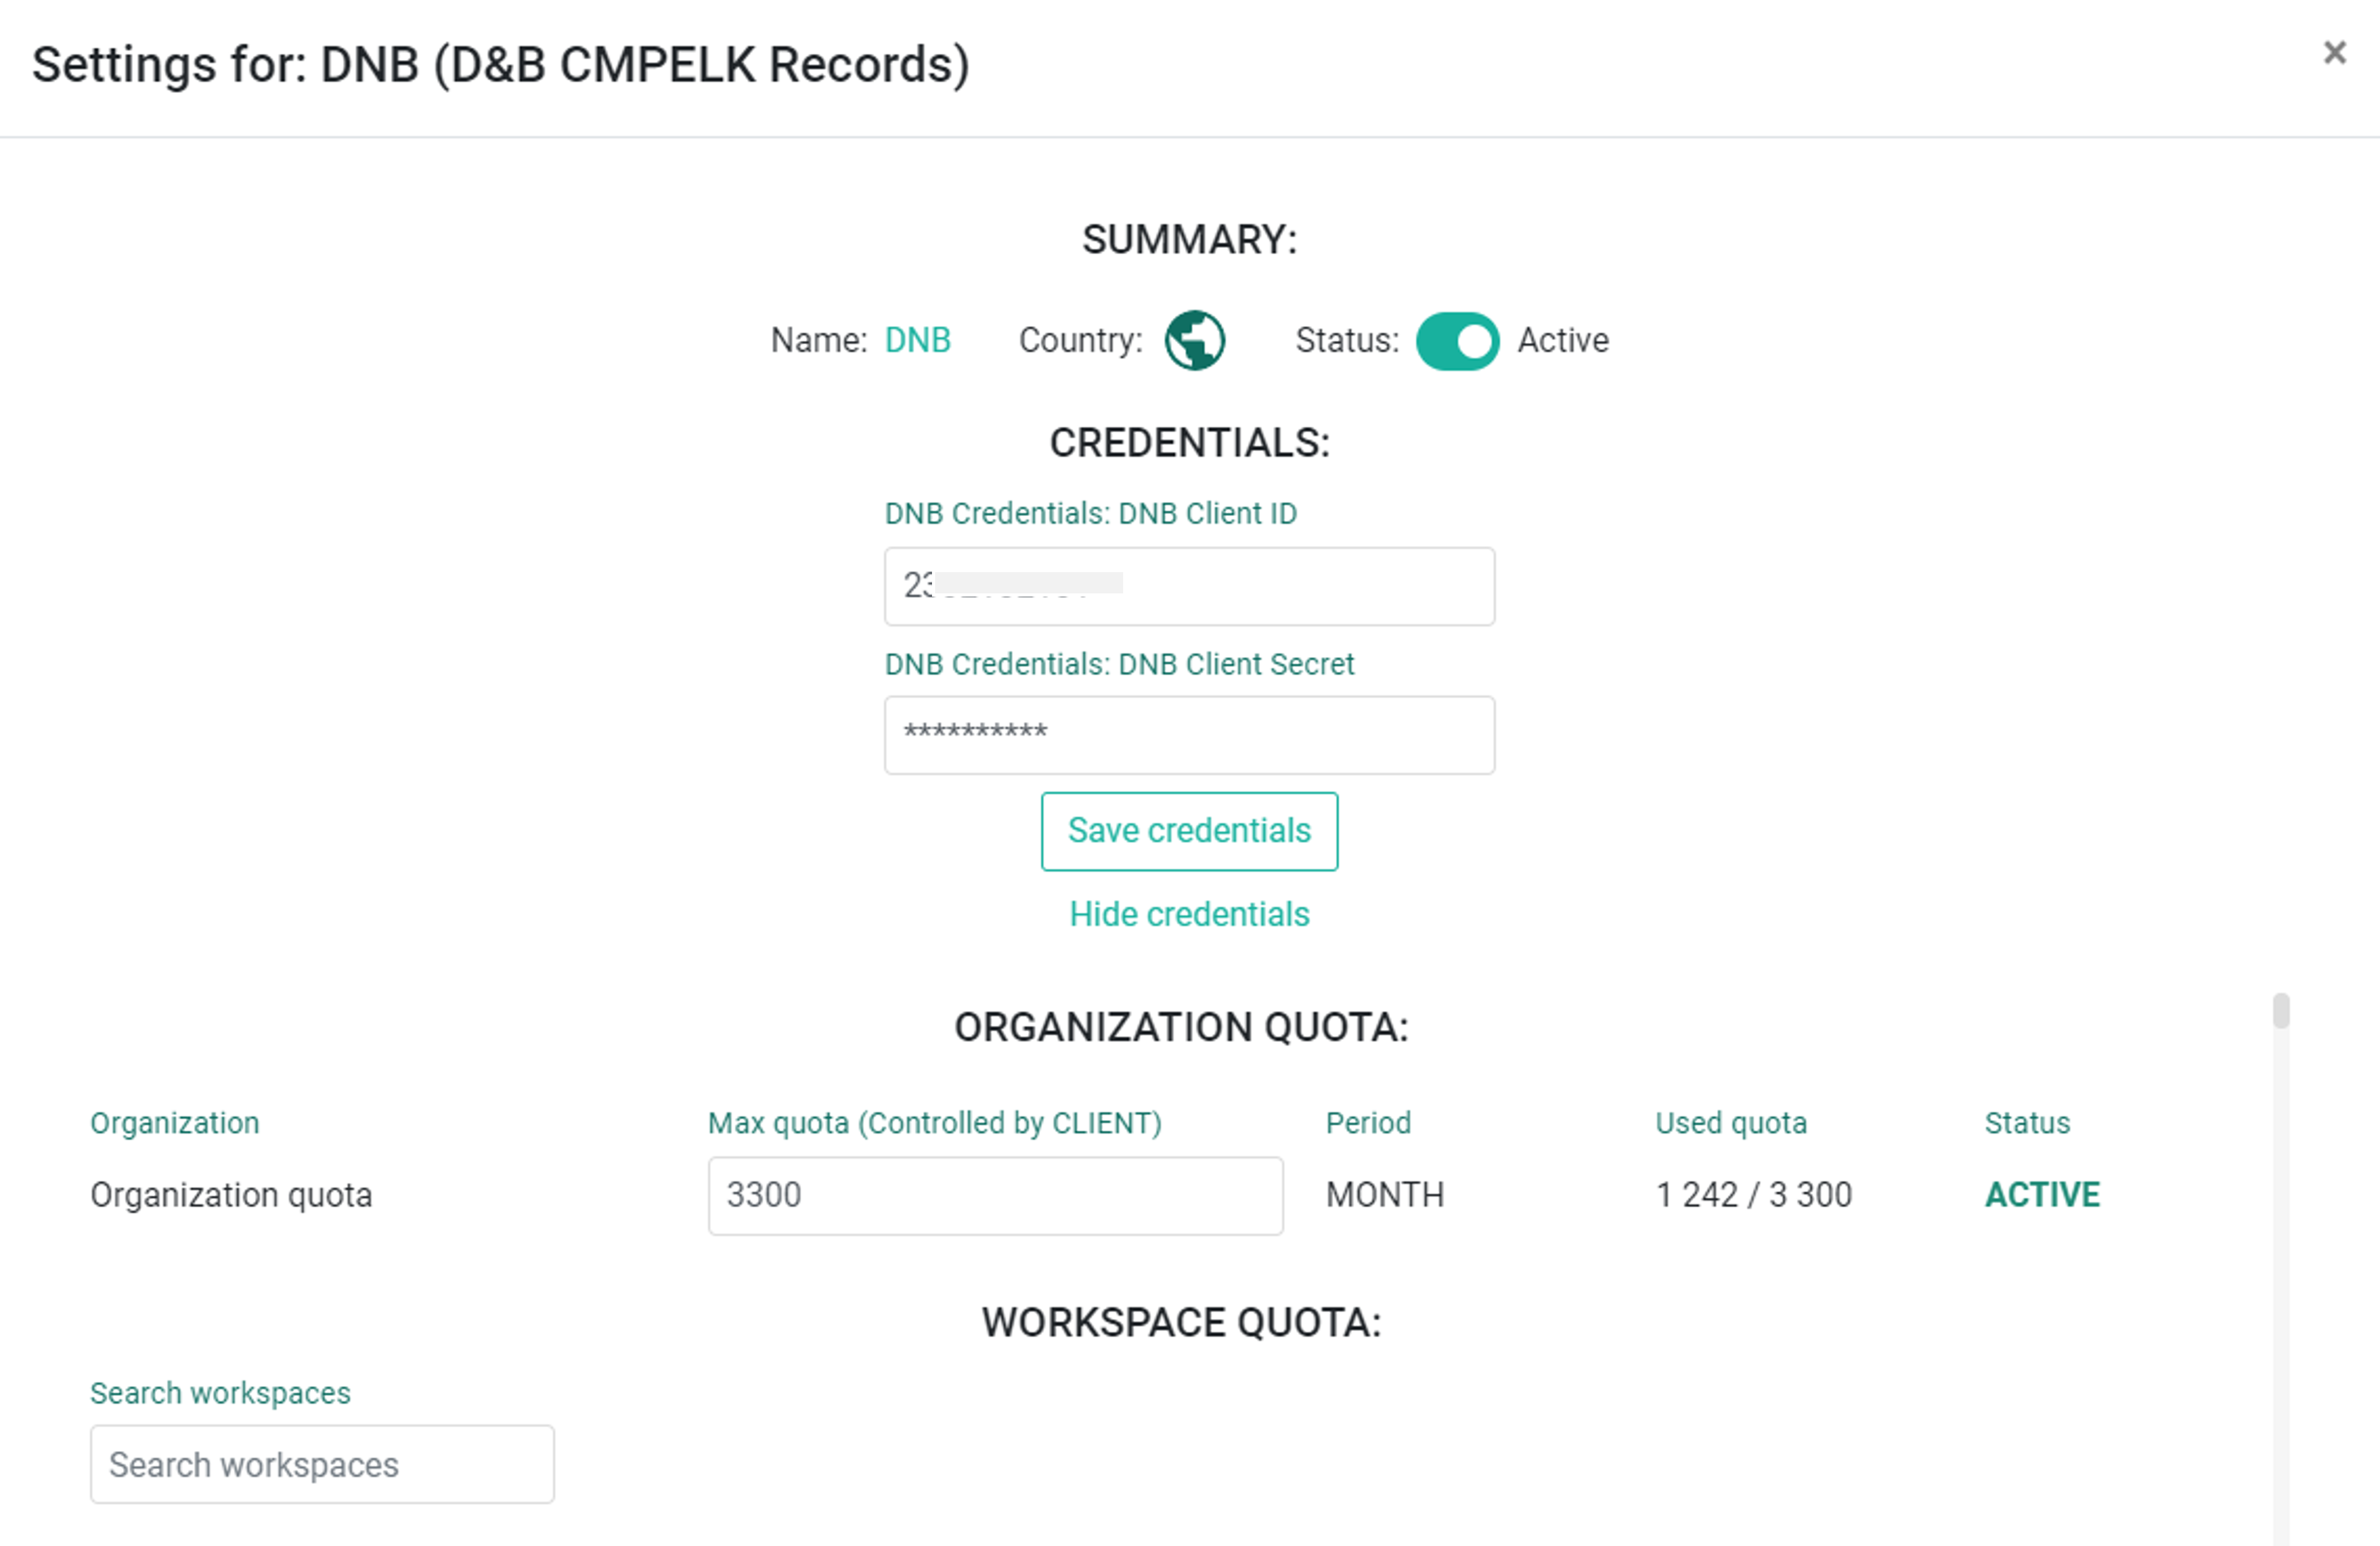The image size is (2380, 1546).
Task: Click the DNB Client Secret field
Action: [1189, 735]
